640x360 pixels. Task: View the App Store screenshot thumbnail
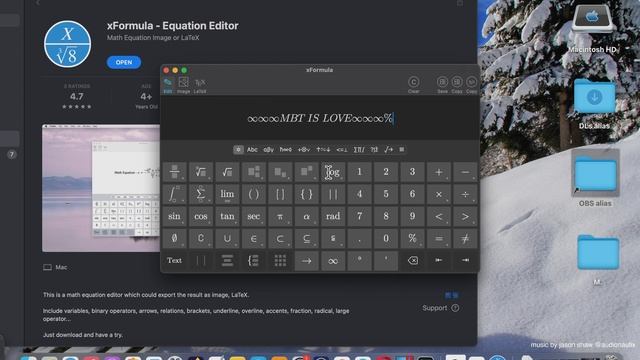click(101, 189)
